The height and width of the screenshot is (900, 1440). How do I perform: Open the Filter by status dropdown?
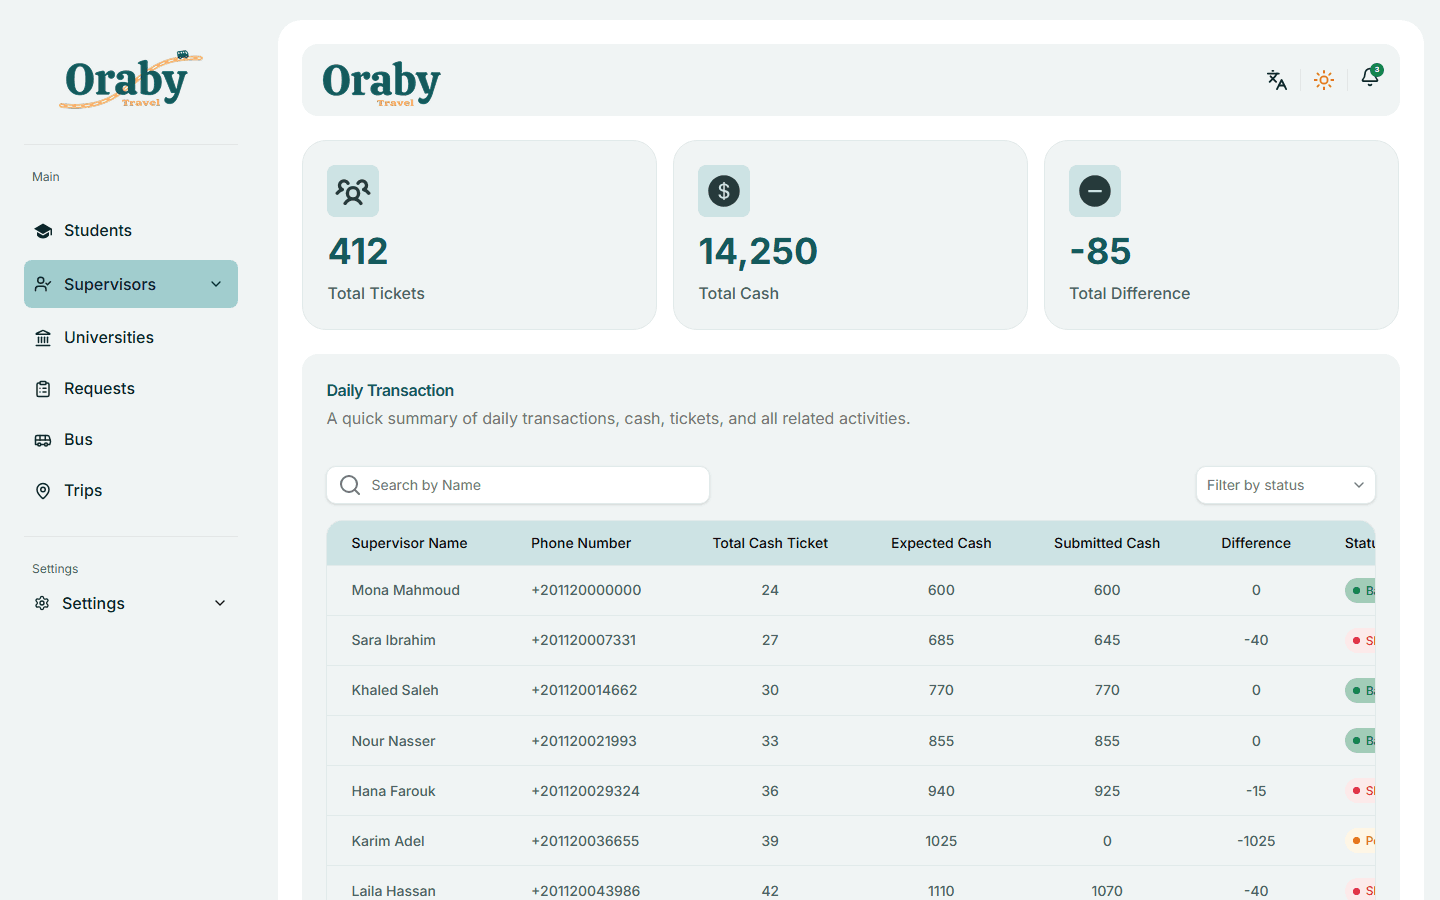(1286, 485)
